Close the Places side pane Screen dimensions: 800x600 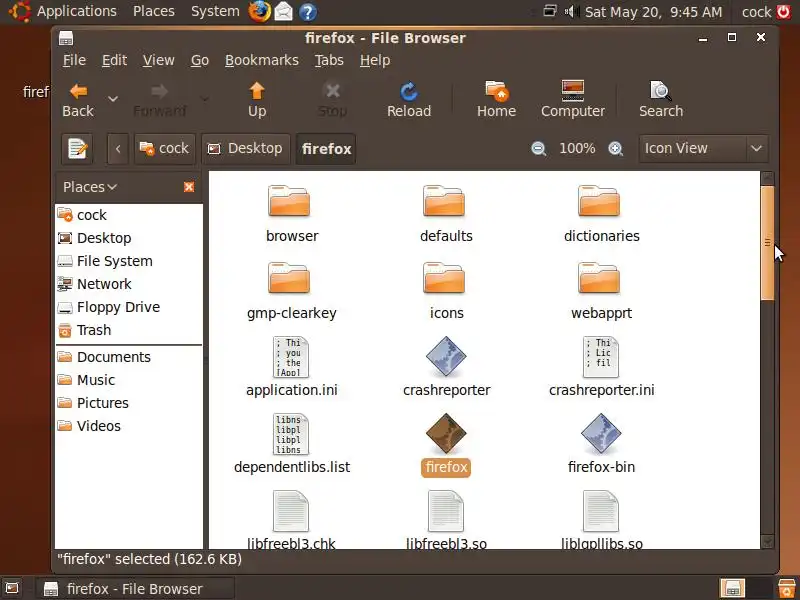(189, 187)
